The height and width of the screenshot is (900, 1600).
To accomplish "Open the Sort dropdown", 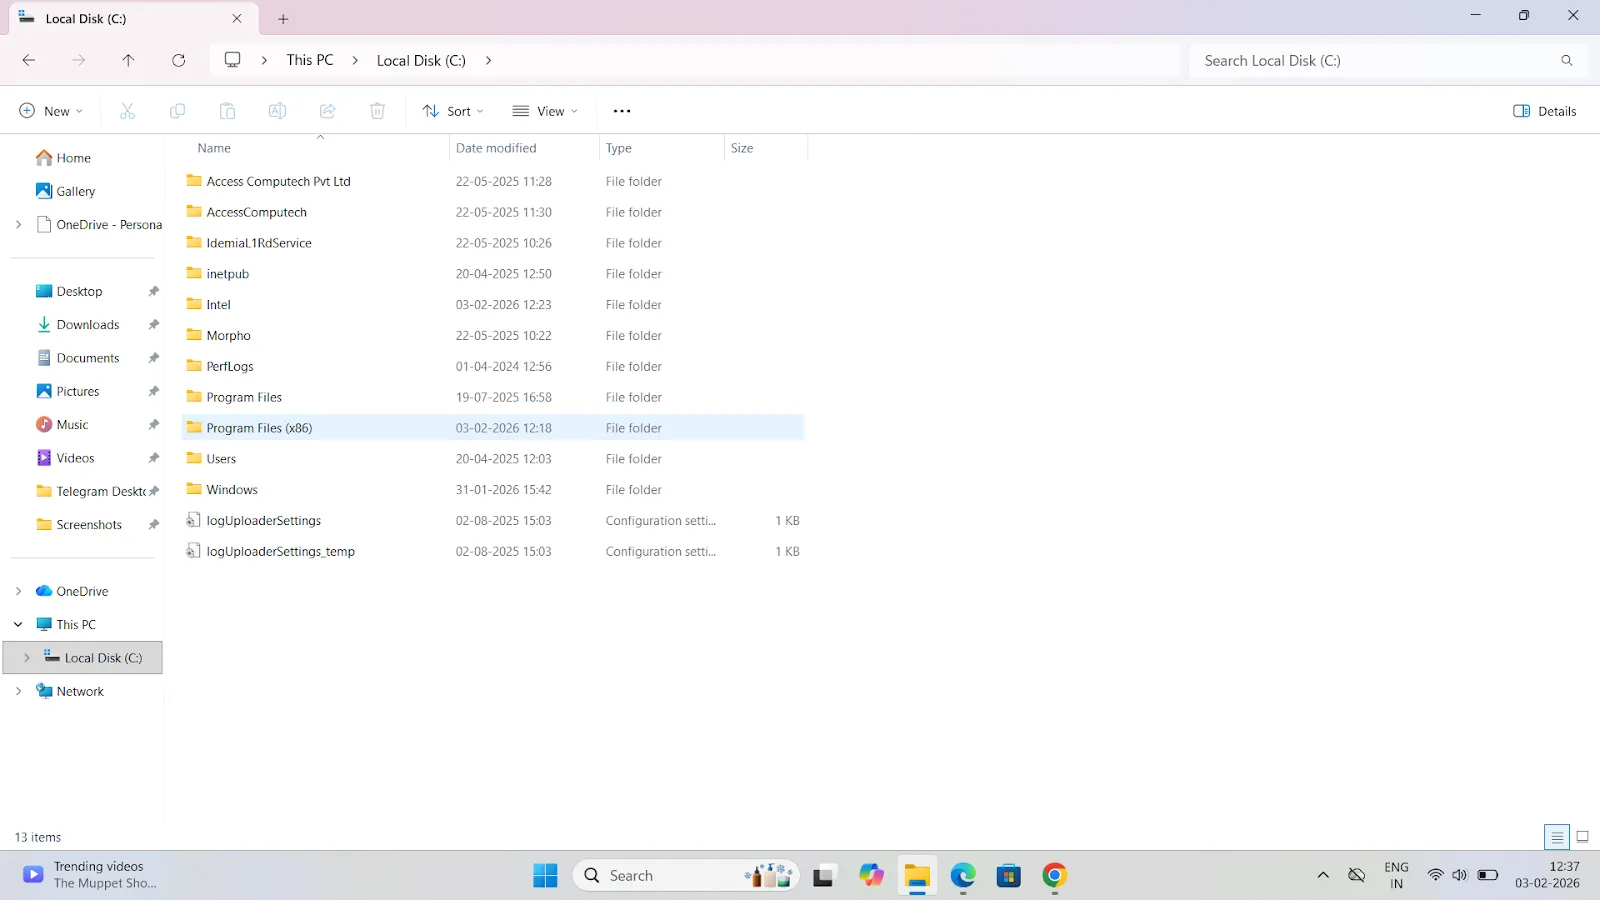I will (x=453, y=111).
